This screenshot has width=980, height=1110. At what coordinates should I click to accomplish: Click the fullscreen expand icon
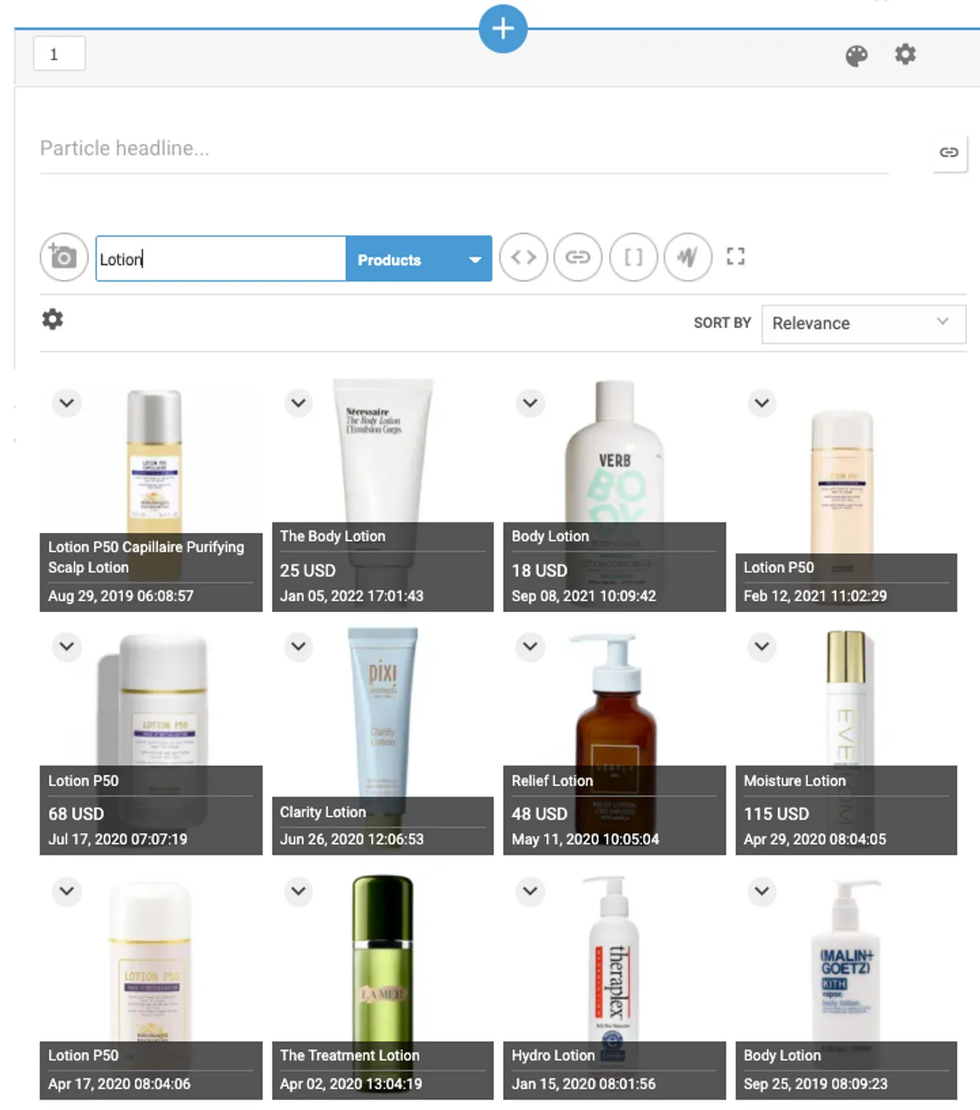[735, 257]
